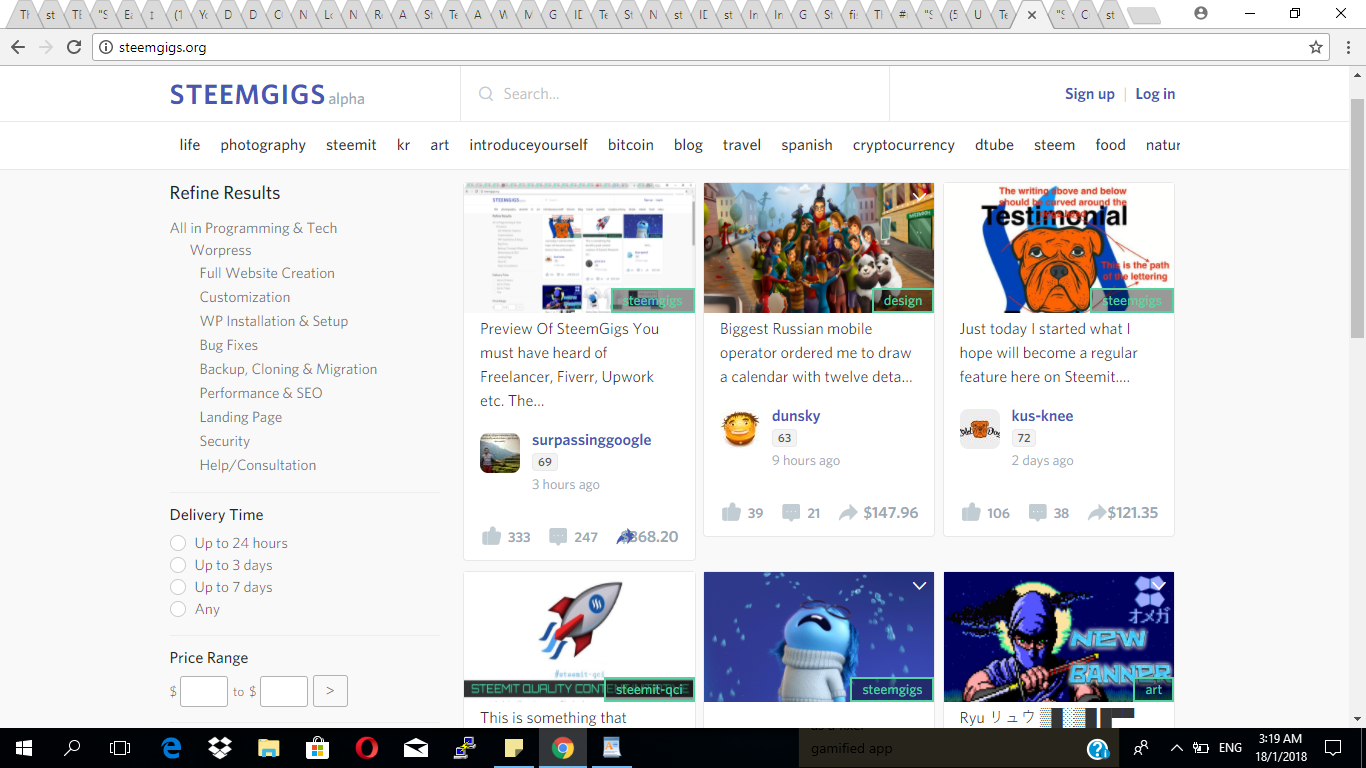Image resolution: width=1366 pixels, height=768 pixels.
Task: Expand dropdown arrow on Russian calendar card
Action: pyautogui.click(x=919, y=196)
